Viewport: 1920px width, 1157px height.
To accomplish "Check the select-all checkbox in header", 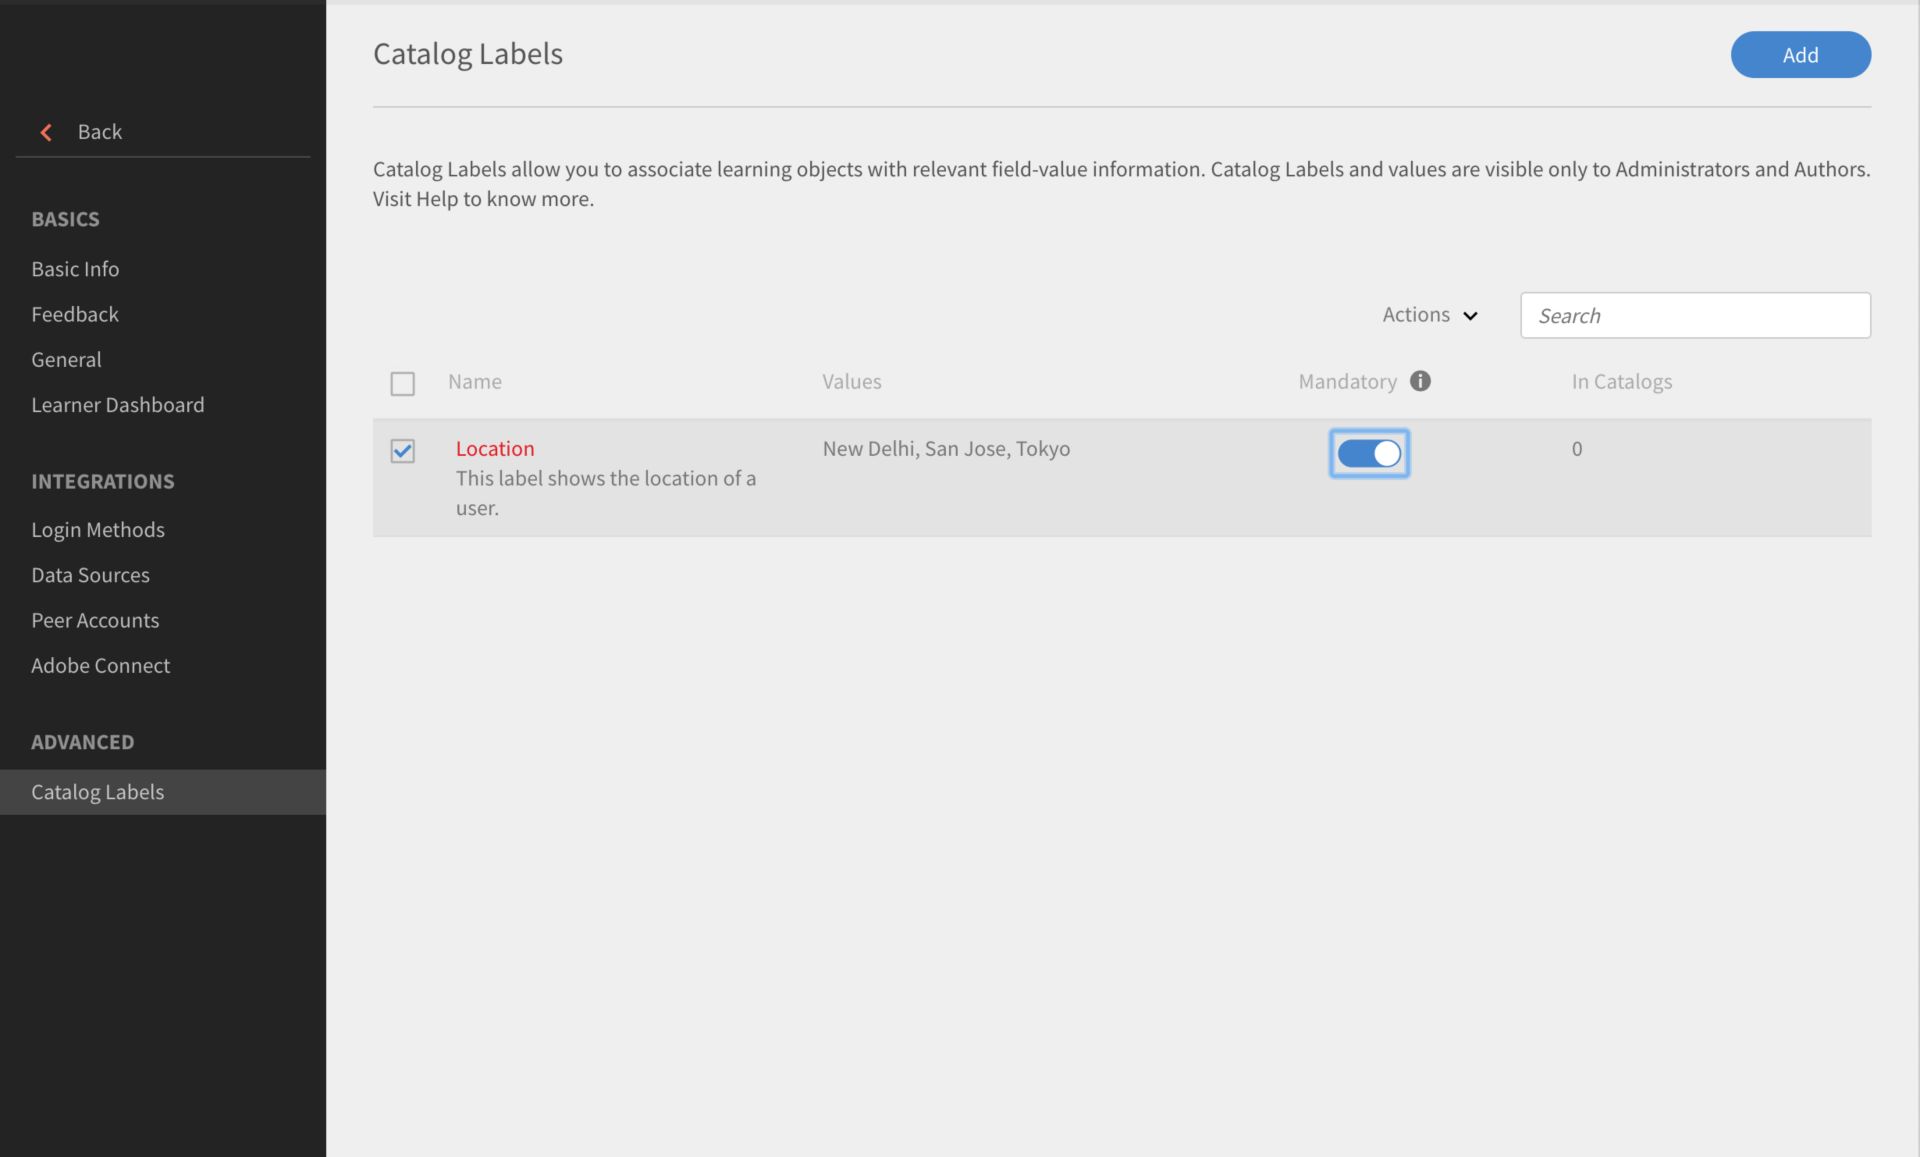I will coord(403,383).
